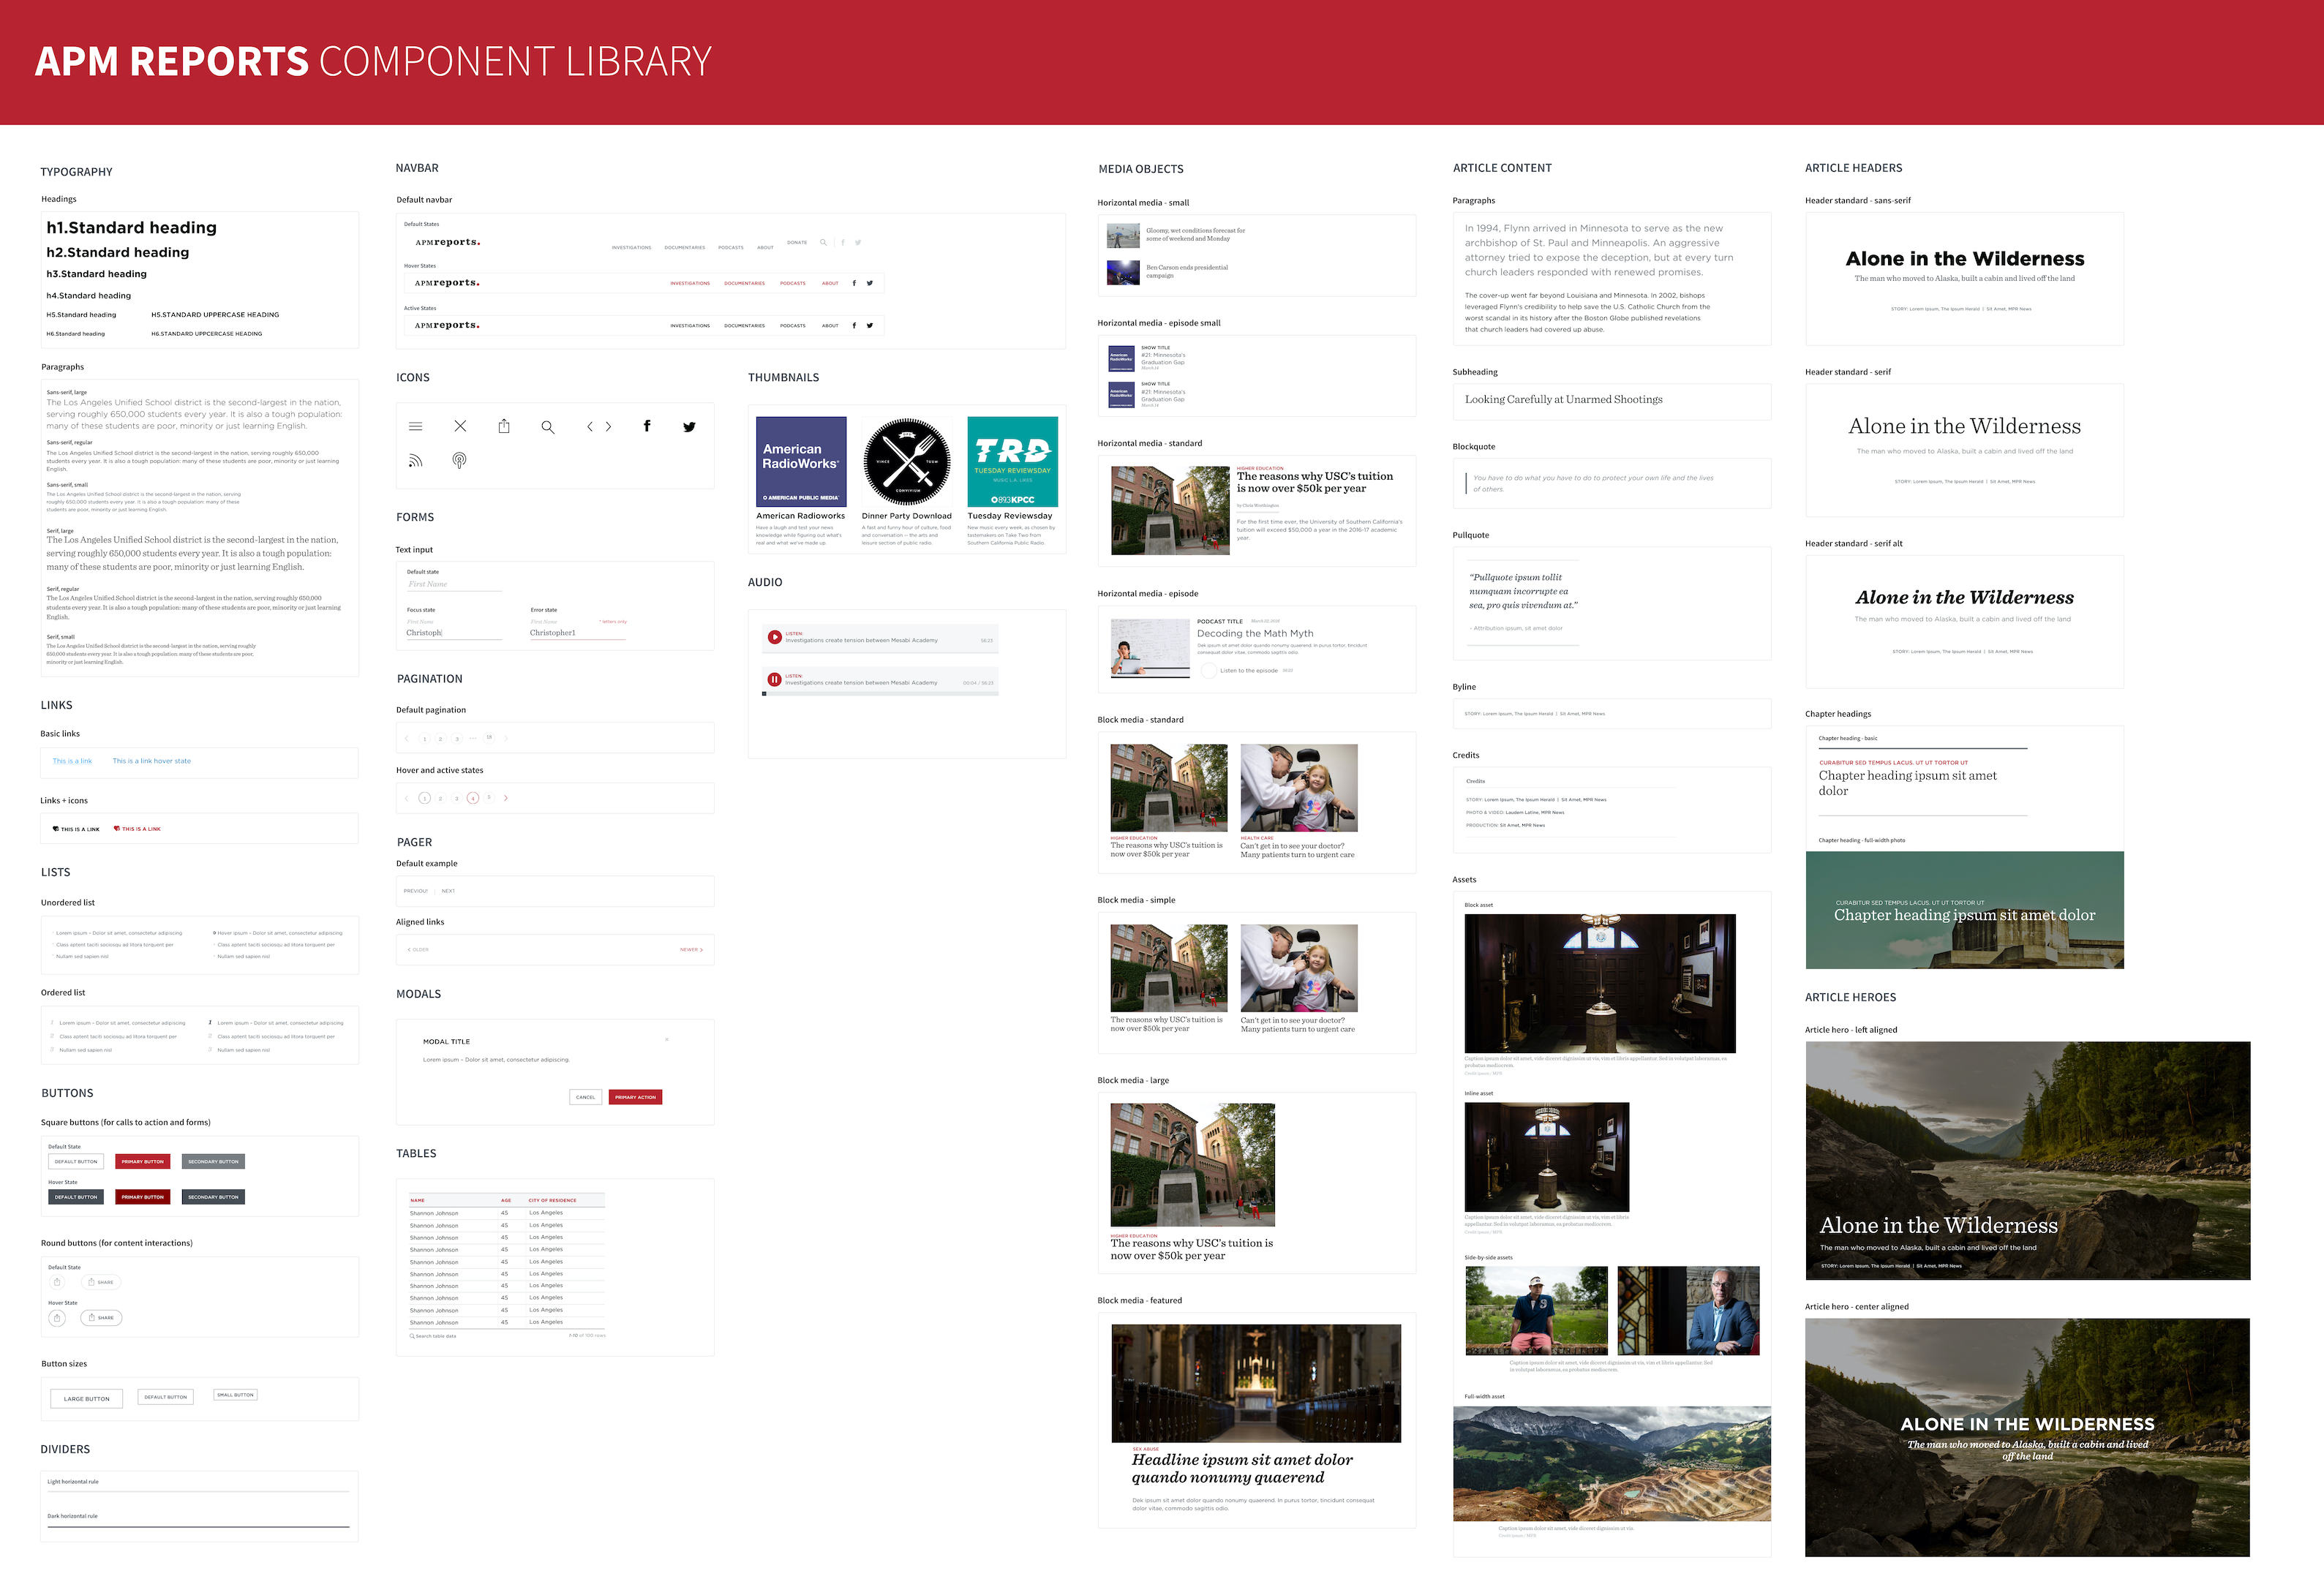This screenshot has width=2324, height=1579.
Task: Click the Facebook icon in Active States navbar
Action: point(854,325)
